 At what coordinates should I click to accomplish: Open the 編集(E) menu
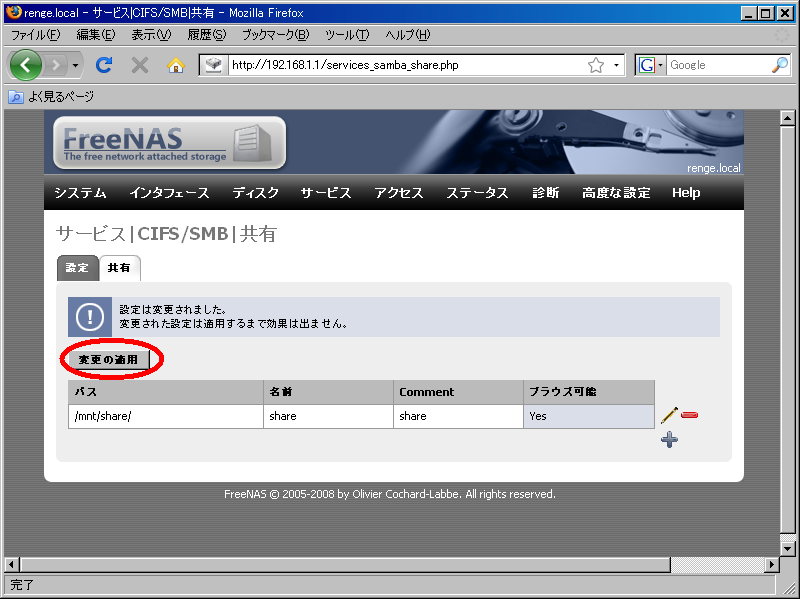[96, 35]
